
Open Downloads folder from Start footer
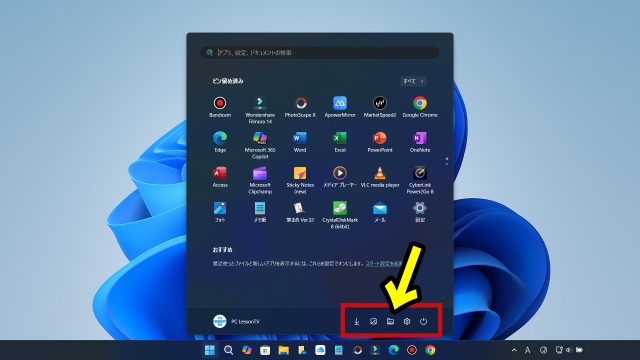pyautogui.click(x=356, y=322)
